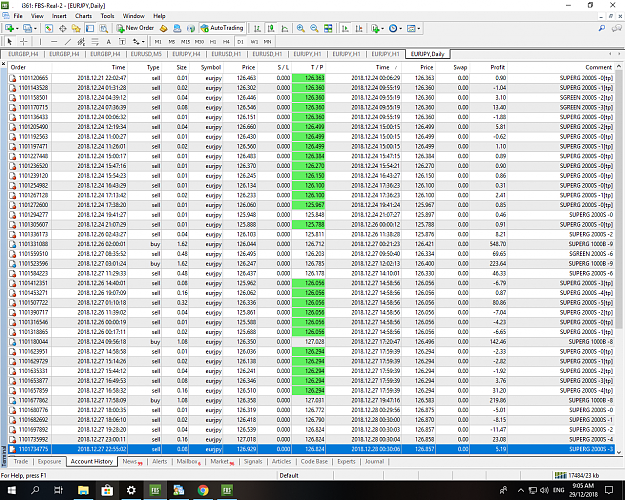The image size is (625, 500).
Task: Expand the Templates dropdown arrow
Action: [419, 29]
